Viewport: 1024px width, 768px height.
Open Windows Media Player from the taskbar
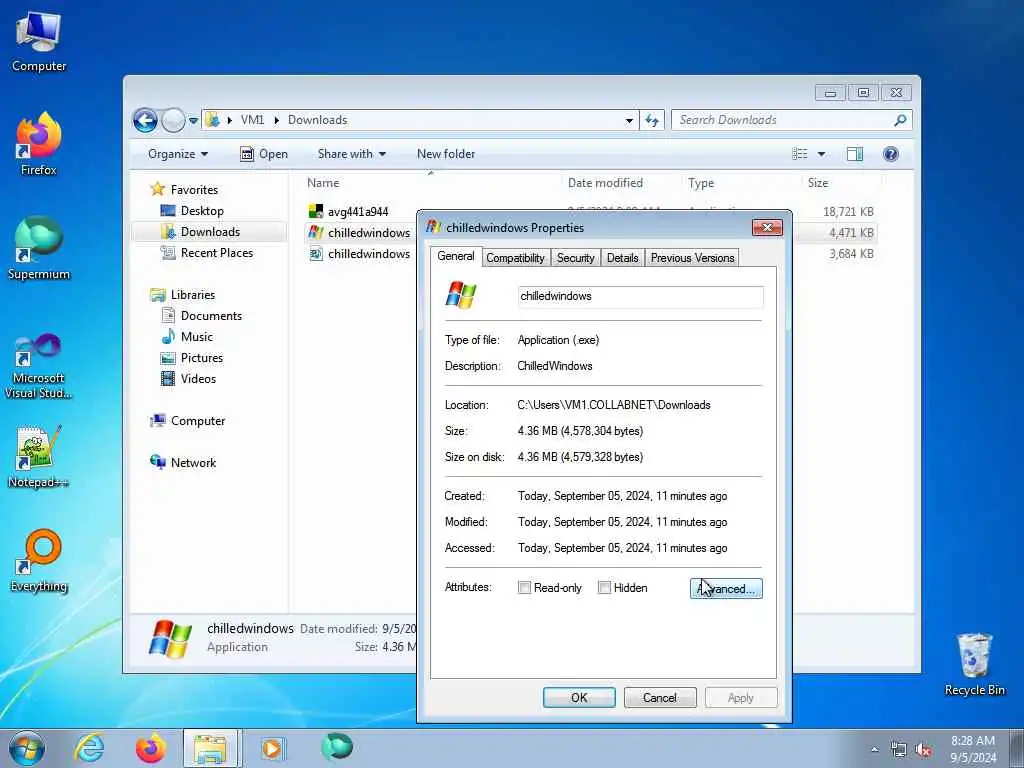click(x=272, y=748)
